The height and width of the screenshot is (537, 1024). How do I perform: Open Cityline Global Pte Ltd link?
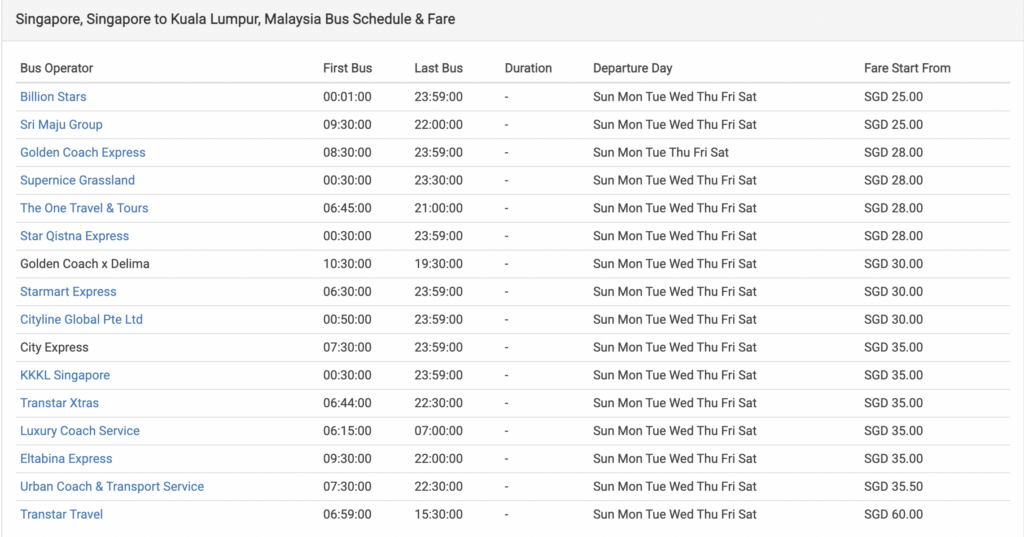coord(81,319)
